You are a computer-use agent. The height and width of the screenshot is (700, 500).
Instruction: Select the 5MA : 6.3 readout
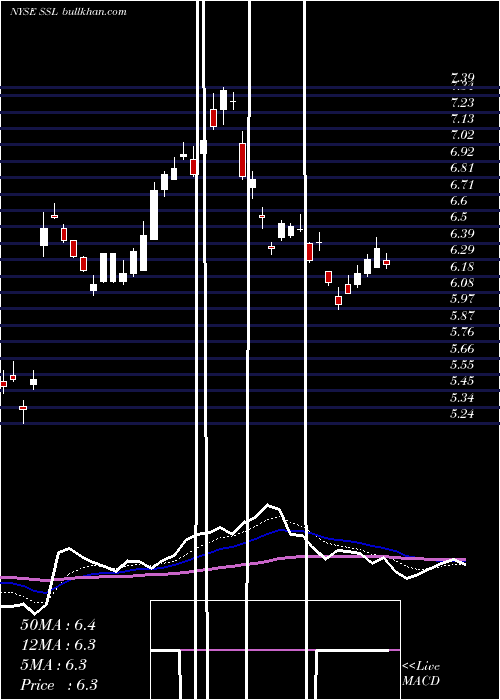click(x=54, y=665)
